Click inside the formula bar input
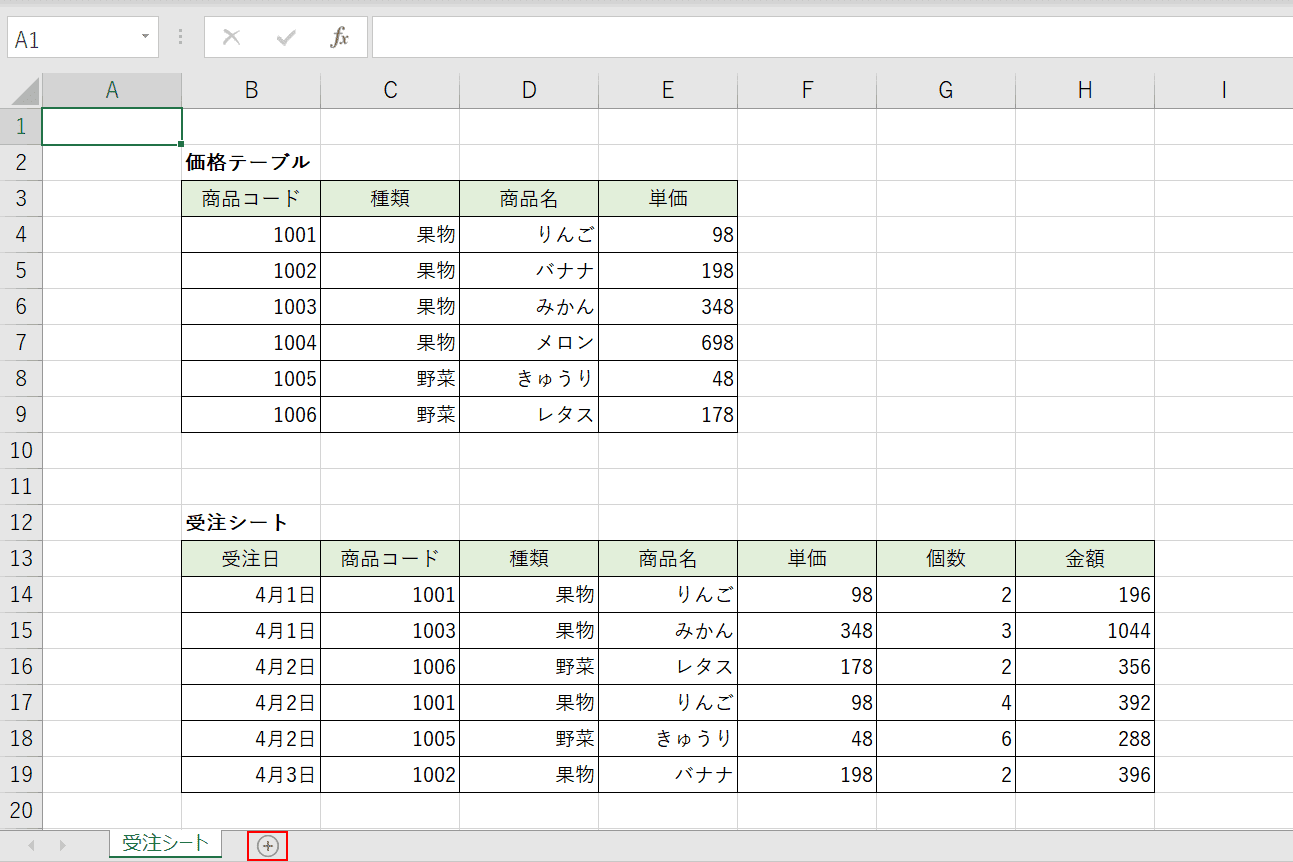Viewport: 1293px width, 862px height. (832, 37)
